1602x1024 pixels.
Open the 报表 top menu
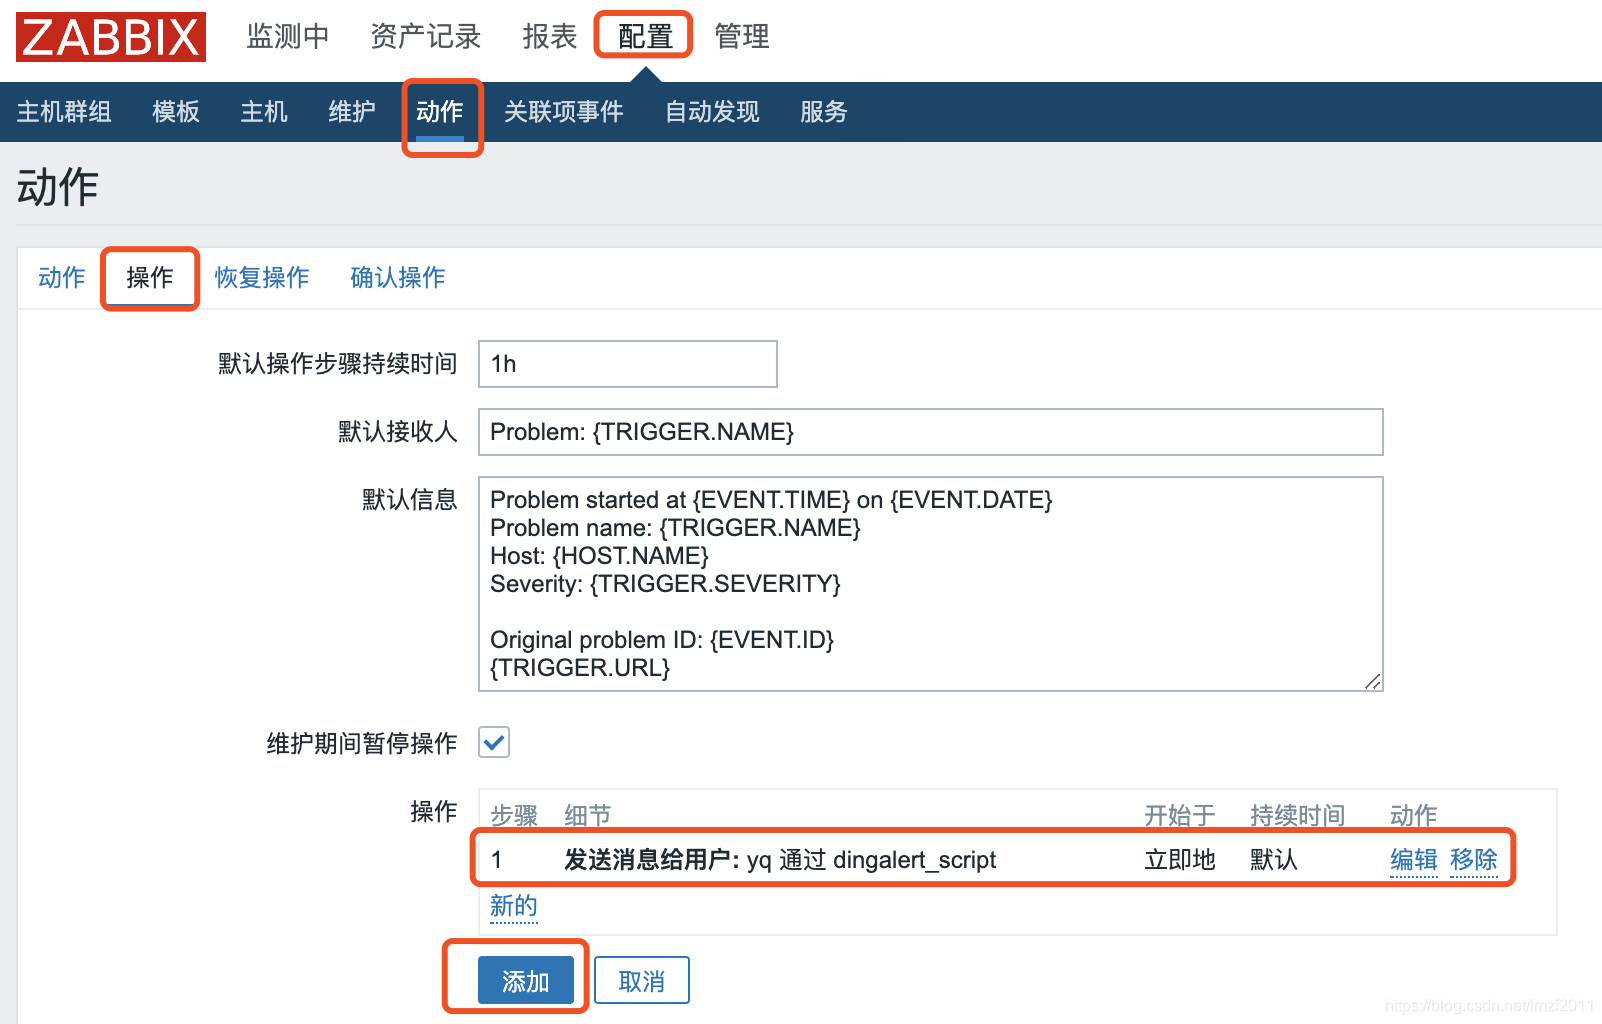coord(550,37)
